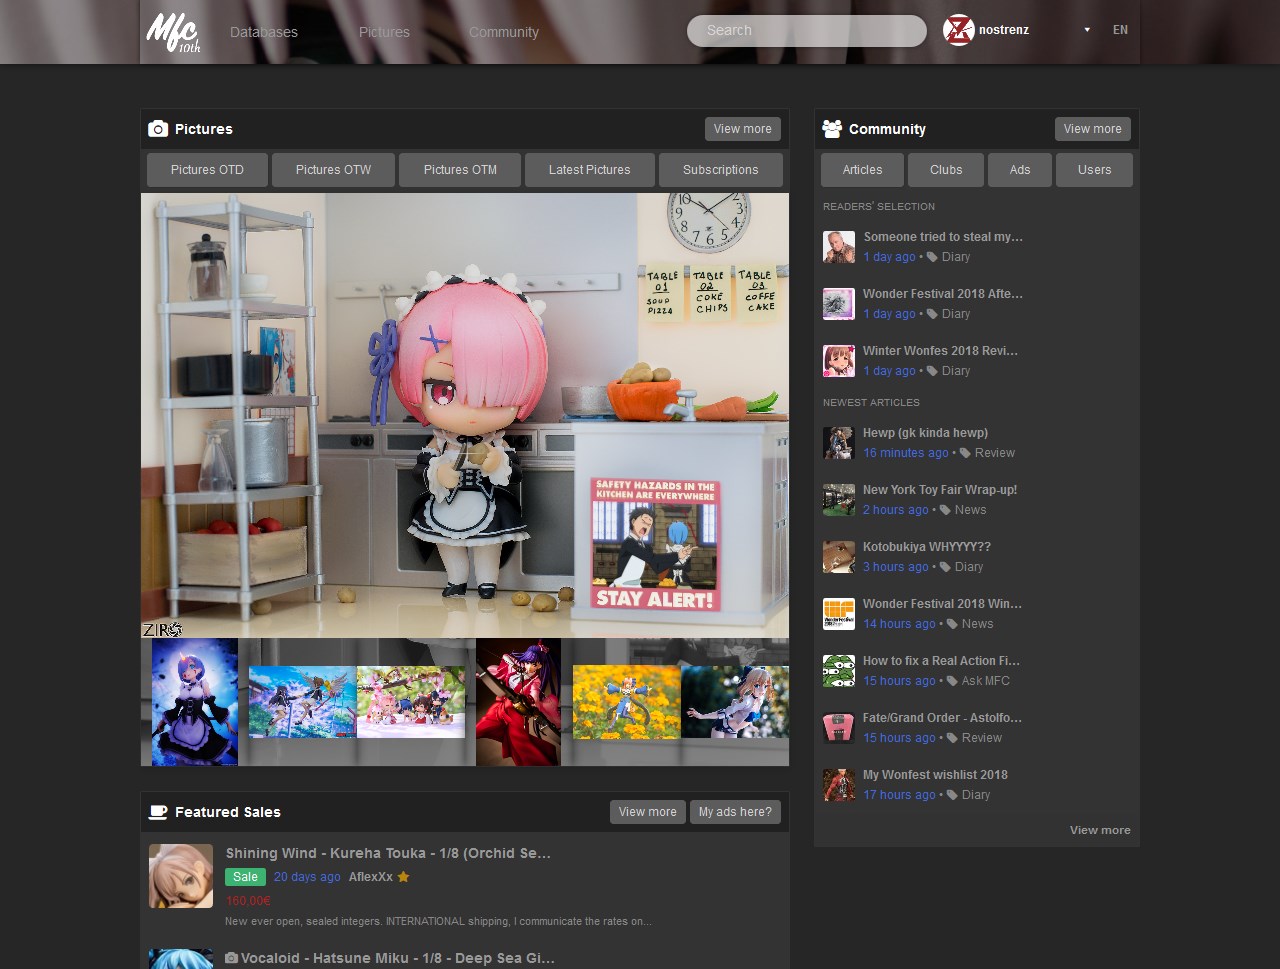This screenshot has height=969, width=1280.
Task: Open the Pictures menu in the header
Action: 384,32
